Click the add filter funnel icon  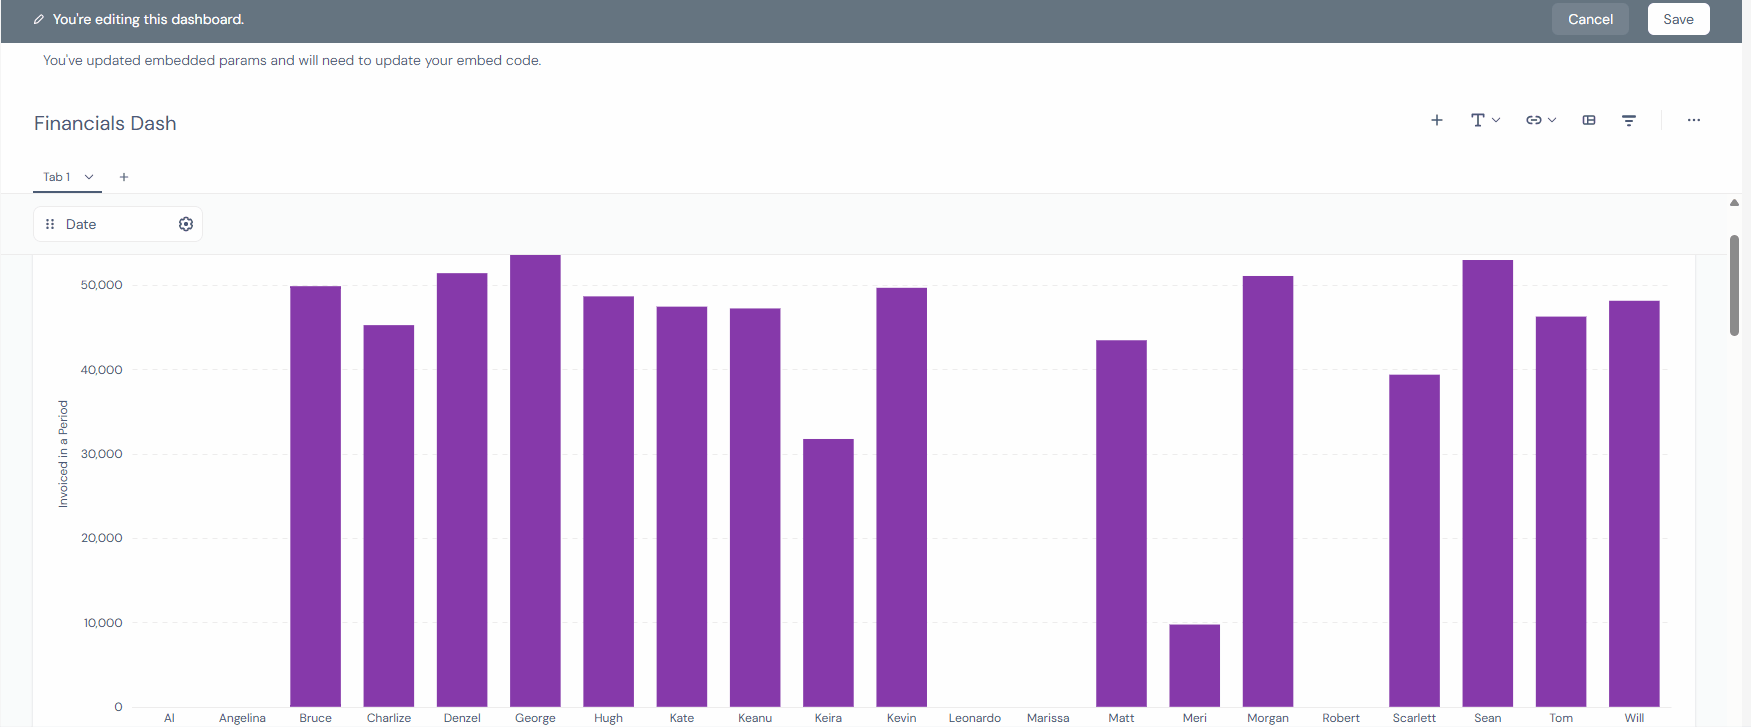(1629, 120)
